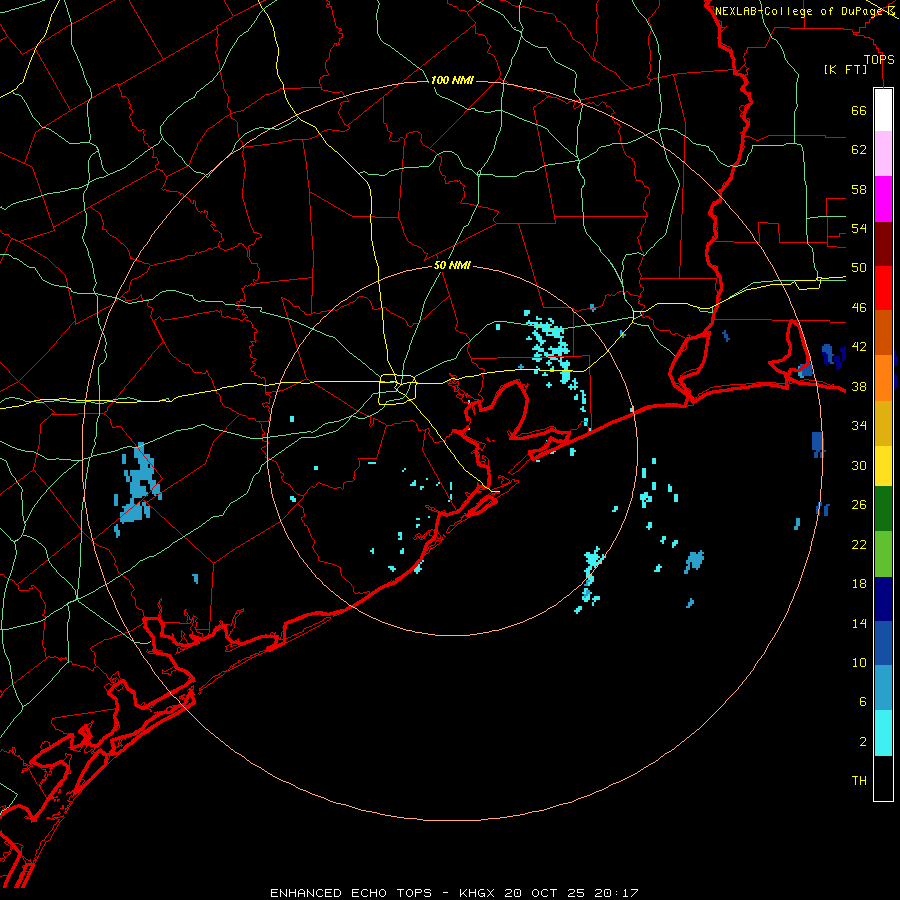Click the "46" legend value

click(x=859, y=308)
